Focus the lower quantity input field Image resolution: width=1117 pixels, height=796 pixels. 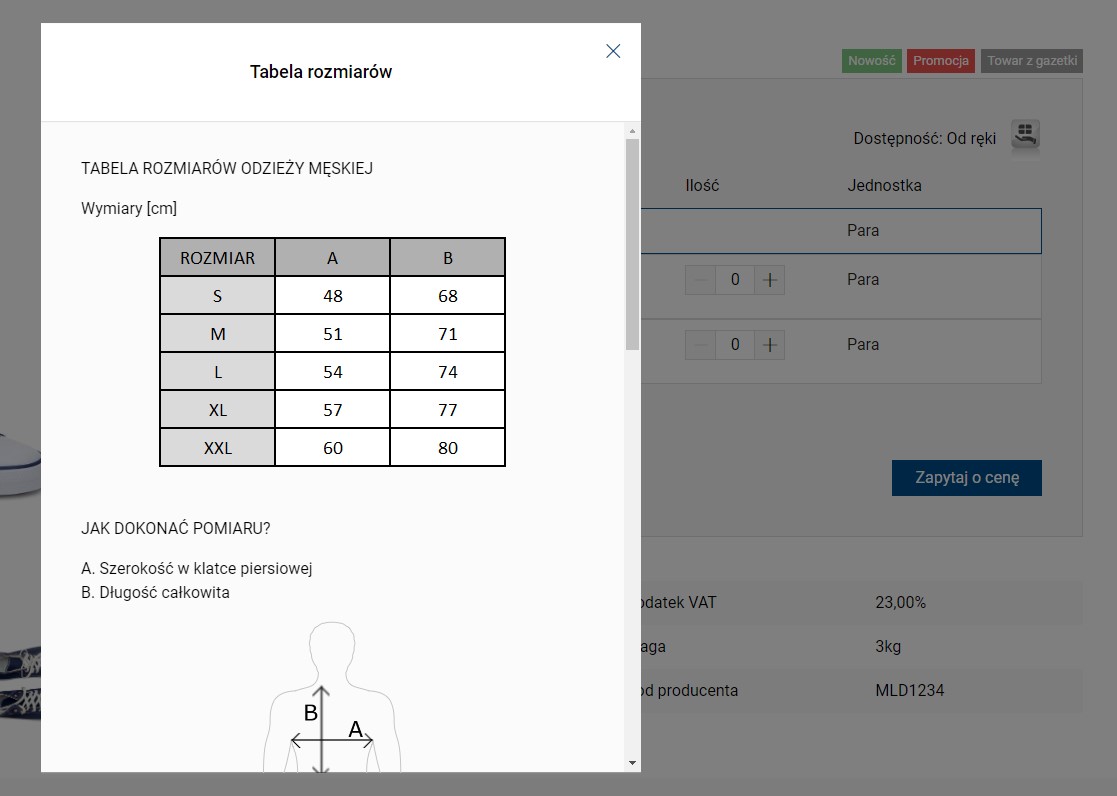(735, 345)
